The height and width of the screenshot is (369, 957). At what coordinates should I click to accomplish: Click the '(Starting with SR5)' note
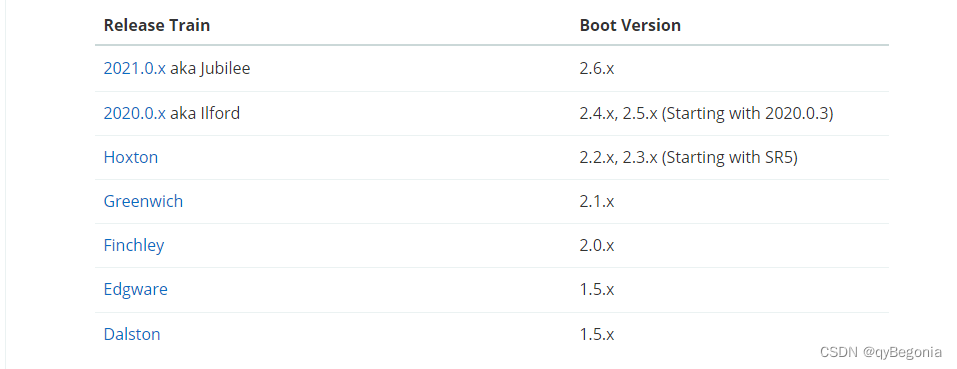730,157
